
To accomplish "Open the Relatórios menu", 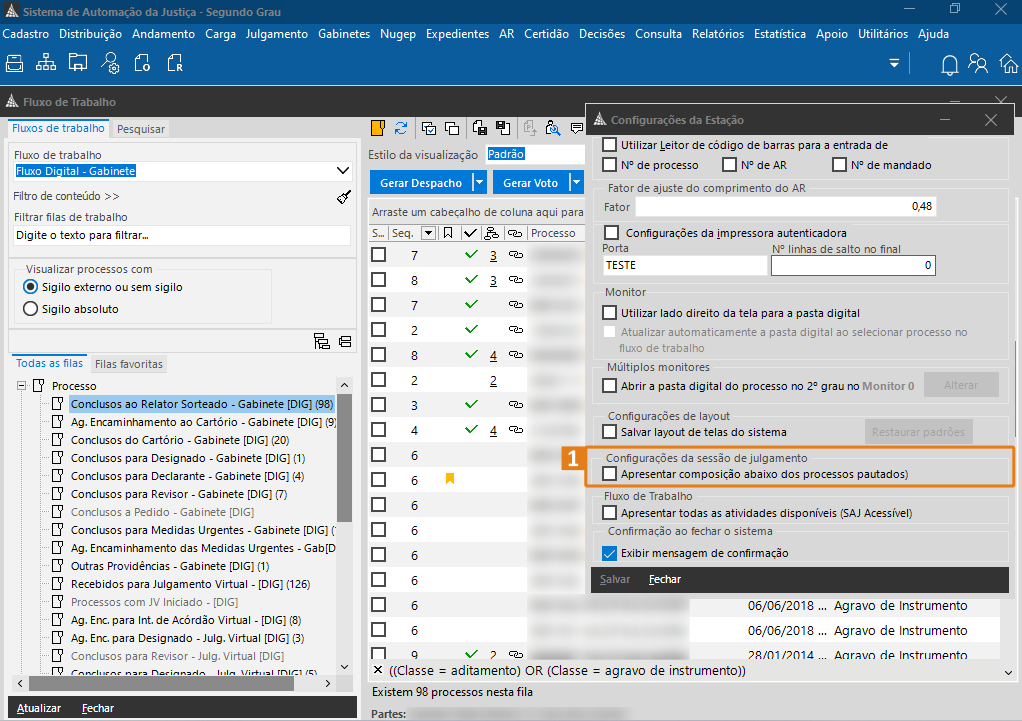I will coord(718,34).
